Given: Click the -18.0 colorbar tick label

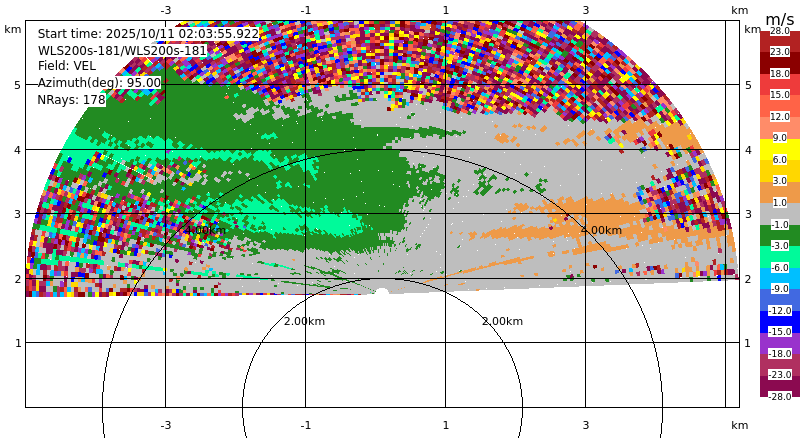Looking at the screenshot, I should [x=780, y=354].
